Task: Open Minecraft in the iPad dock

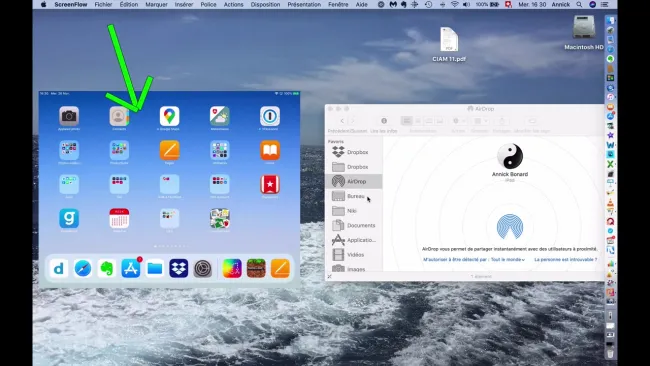Action: (256, 269)
